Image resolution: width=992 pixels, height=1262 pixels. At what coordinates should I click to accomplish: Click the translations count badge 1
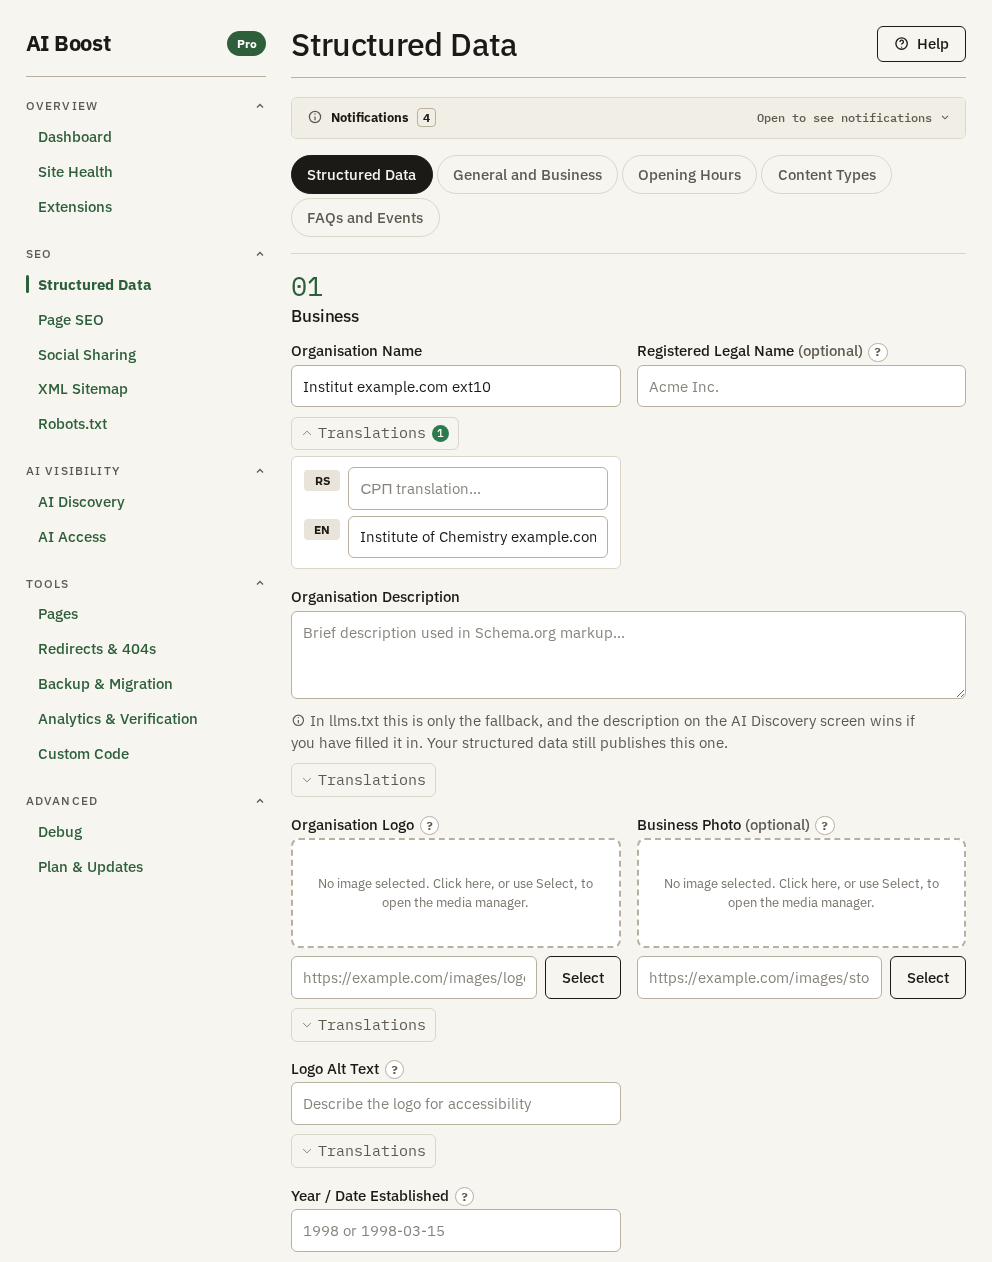point(440,433)
